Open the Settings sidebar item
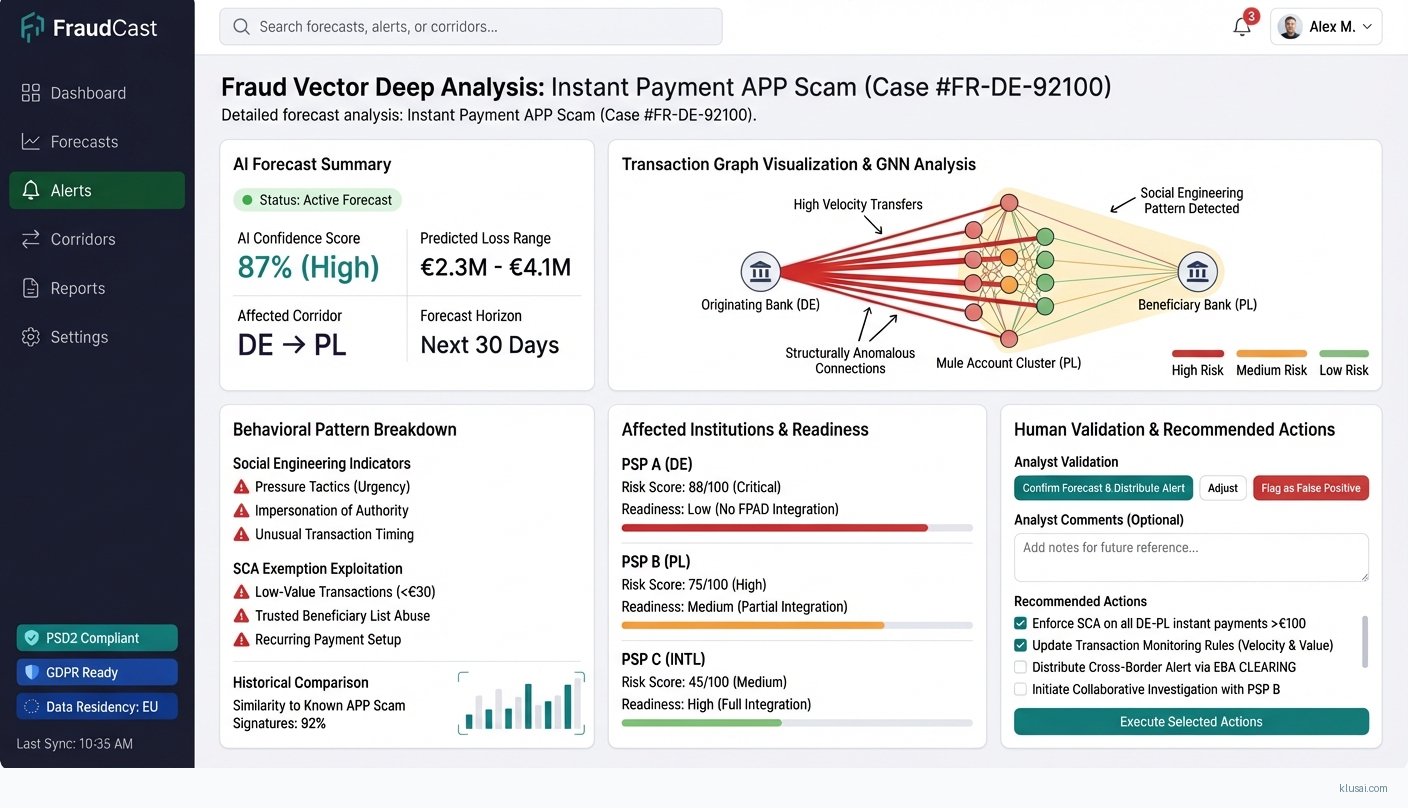1408x808 pixels. [x=79, y=337]
